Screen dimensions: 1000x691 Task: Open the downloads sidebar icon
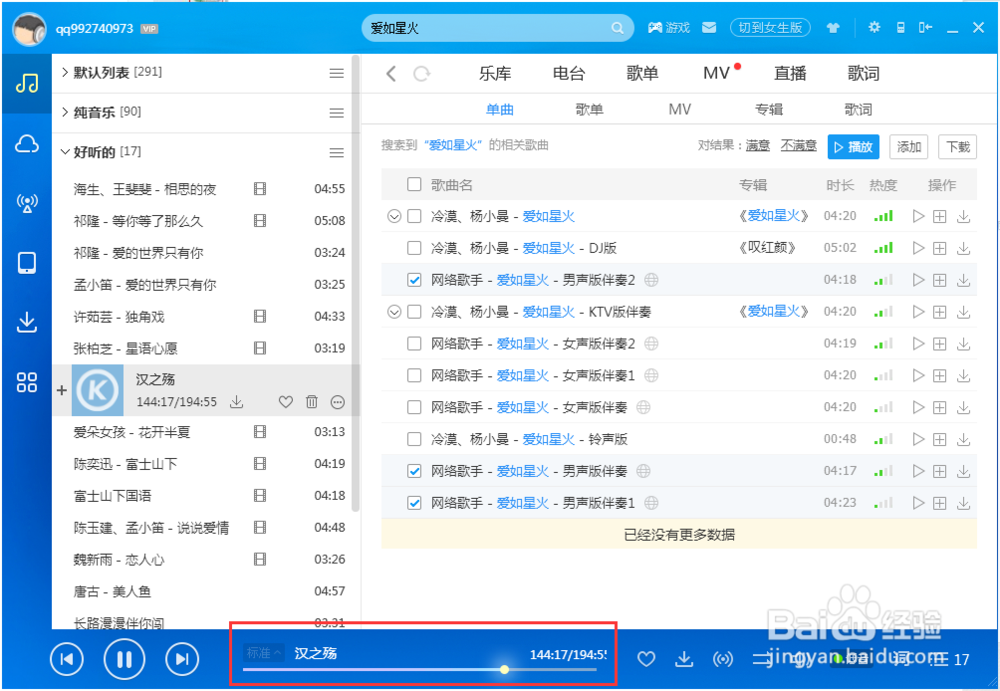(x=27, y=322)
